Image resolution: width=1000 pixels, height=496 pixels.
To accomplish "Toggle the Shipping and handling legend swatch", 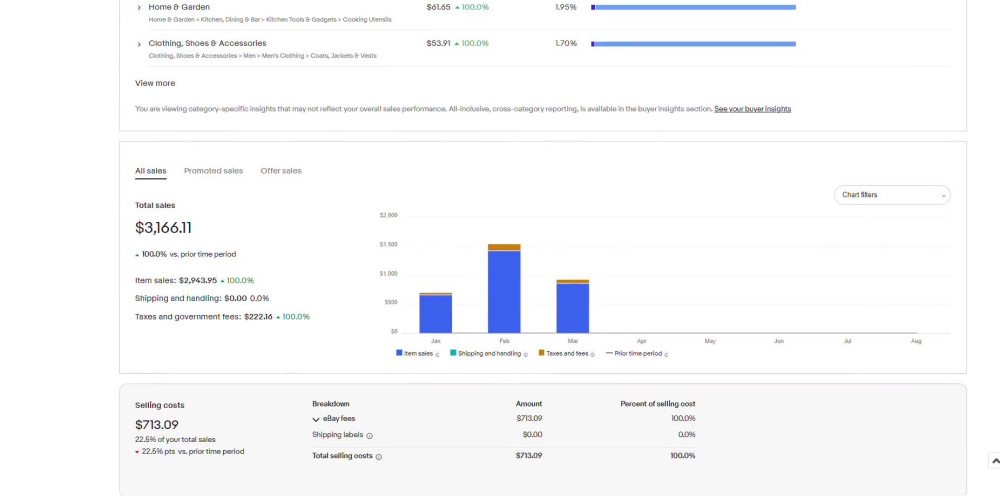I will (453, 353).
